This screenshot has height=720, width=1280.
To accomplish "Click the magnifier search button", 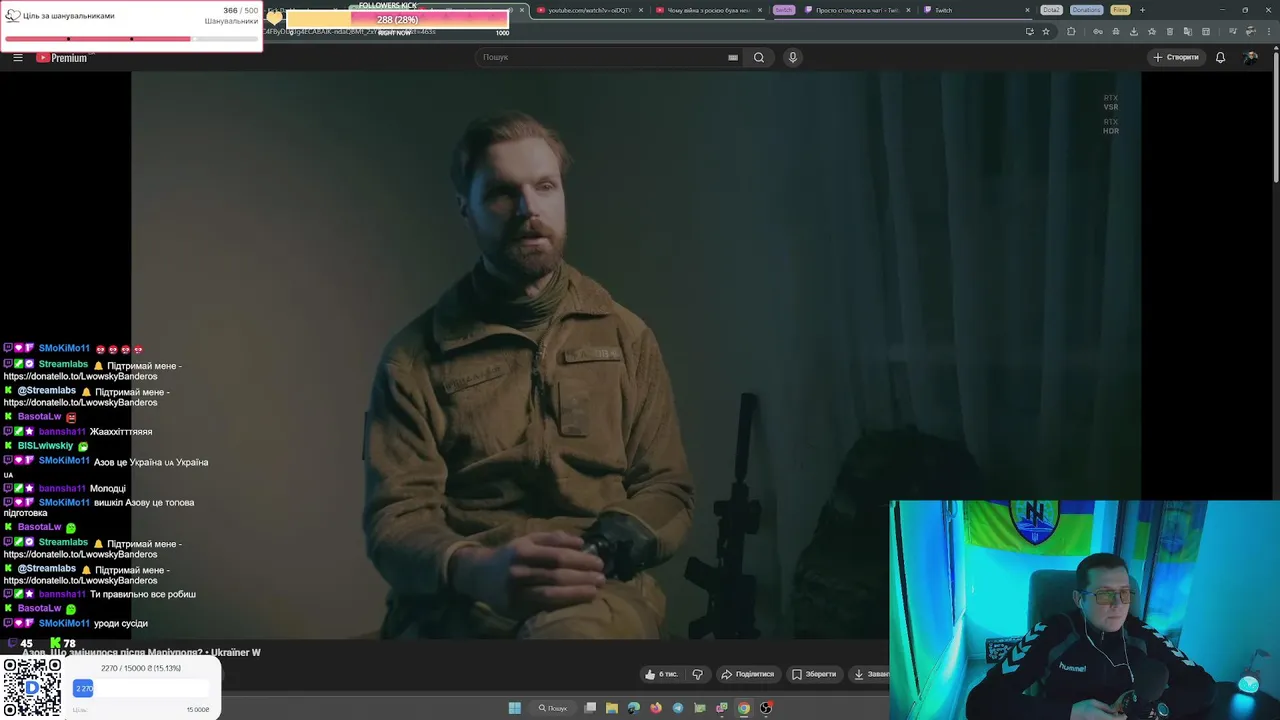I will pos(759,57).
